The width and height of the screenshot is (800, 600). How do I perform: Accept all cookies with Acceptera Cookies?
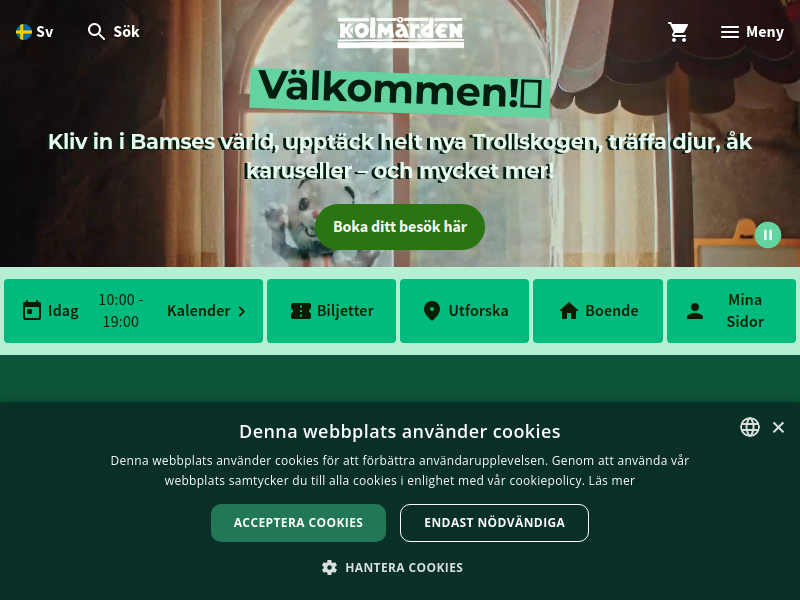pos(298,522)
